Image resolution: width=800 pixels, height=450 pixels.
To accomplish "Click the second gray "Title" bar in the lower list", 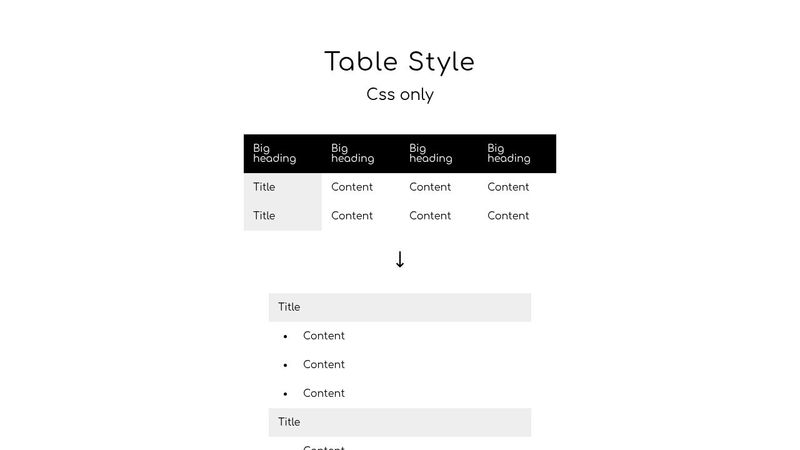I will click(400, 422).
